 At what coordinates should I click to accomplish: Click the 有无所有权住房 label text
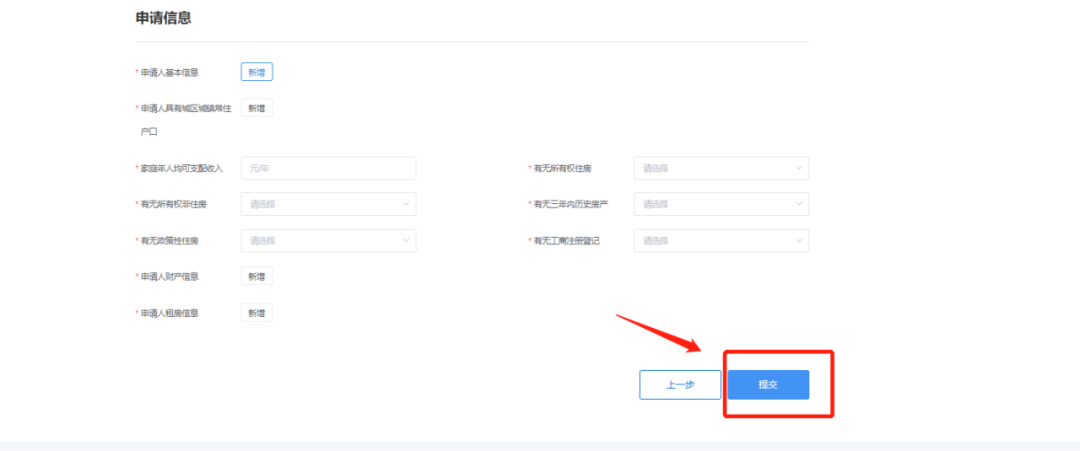point(563,168)
